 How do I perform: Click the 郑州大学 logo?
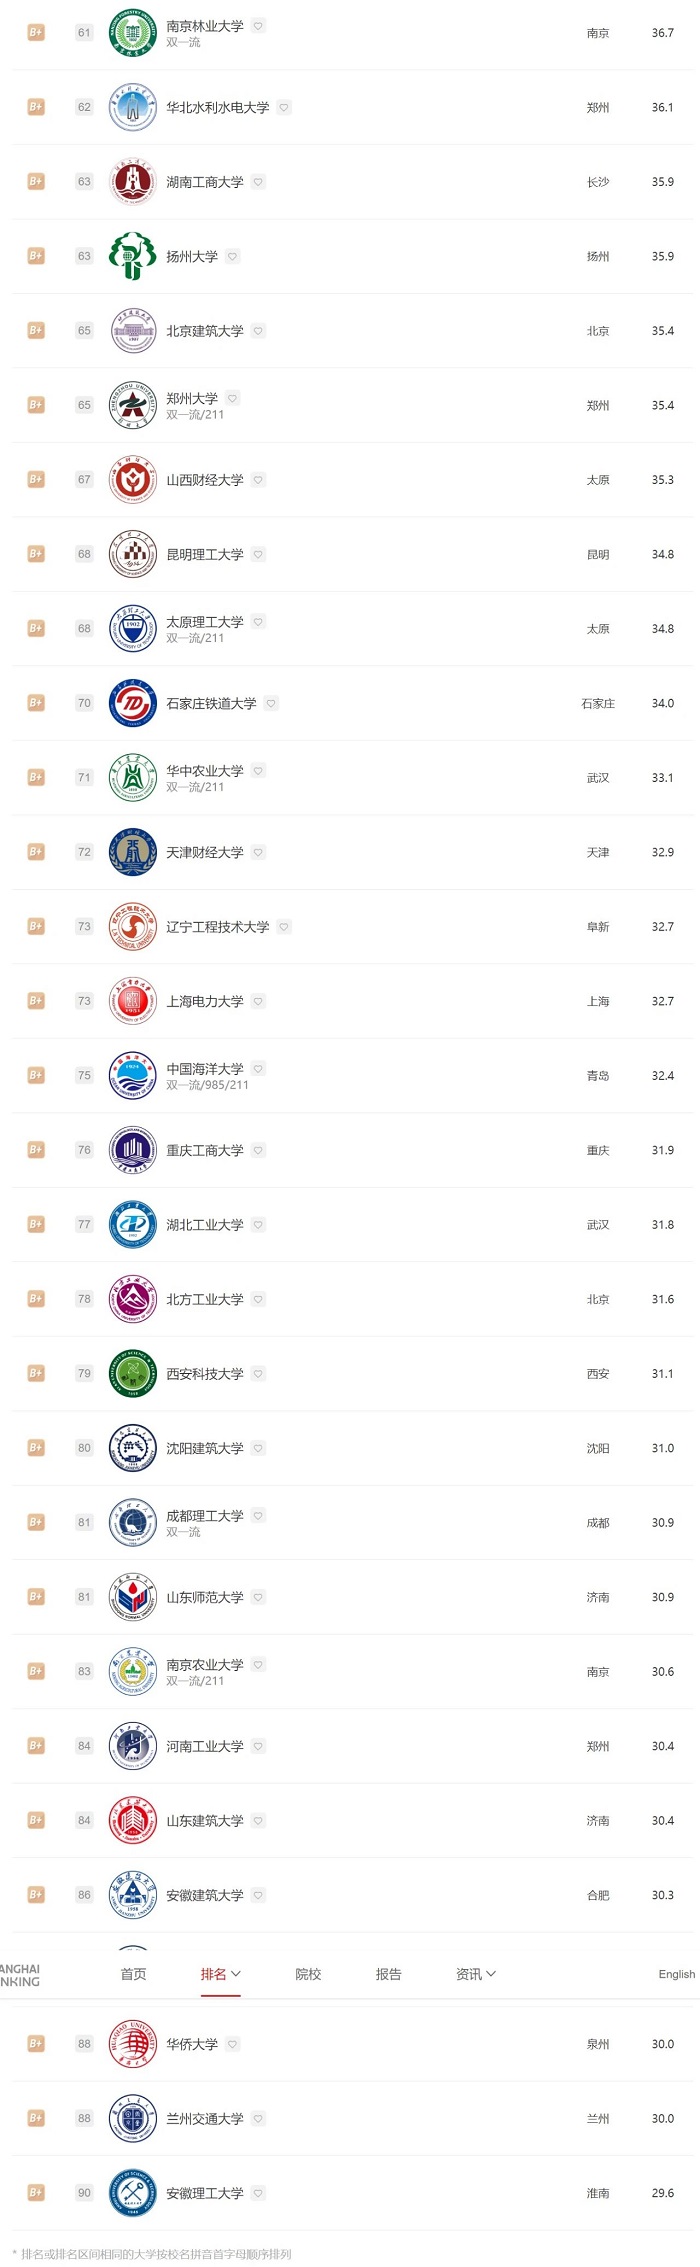click(x=133, y=405)
